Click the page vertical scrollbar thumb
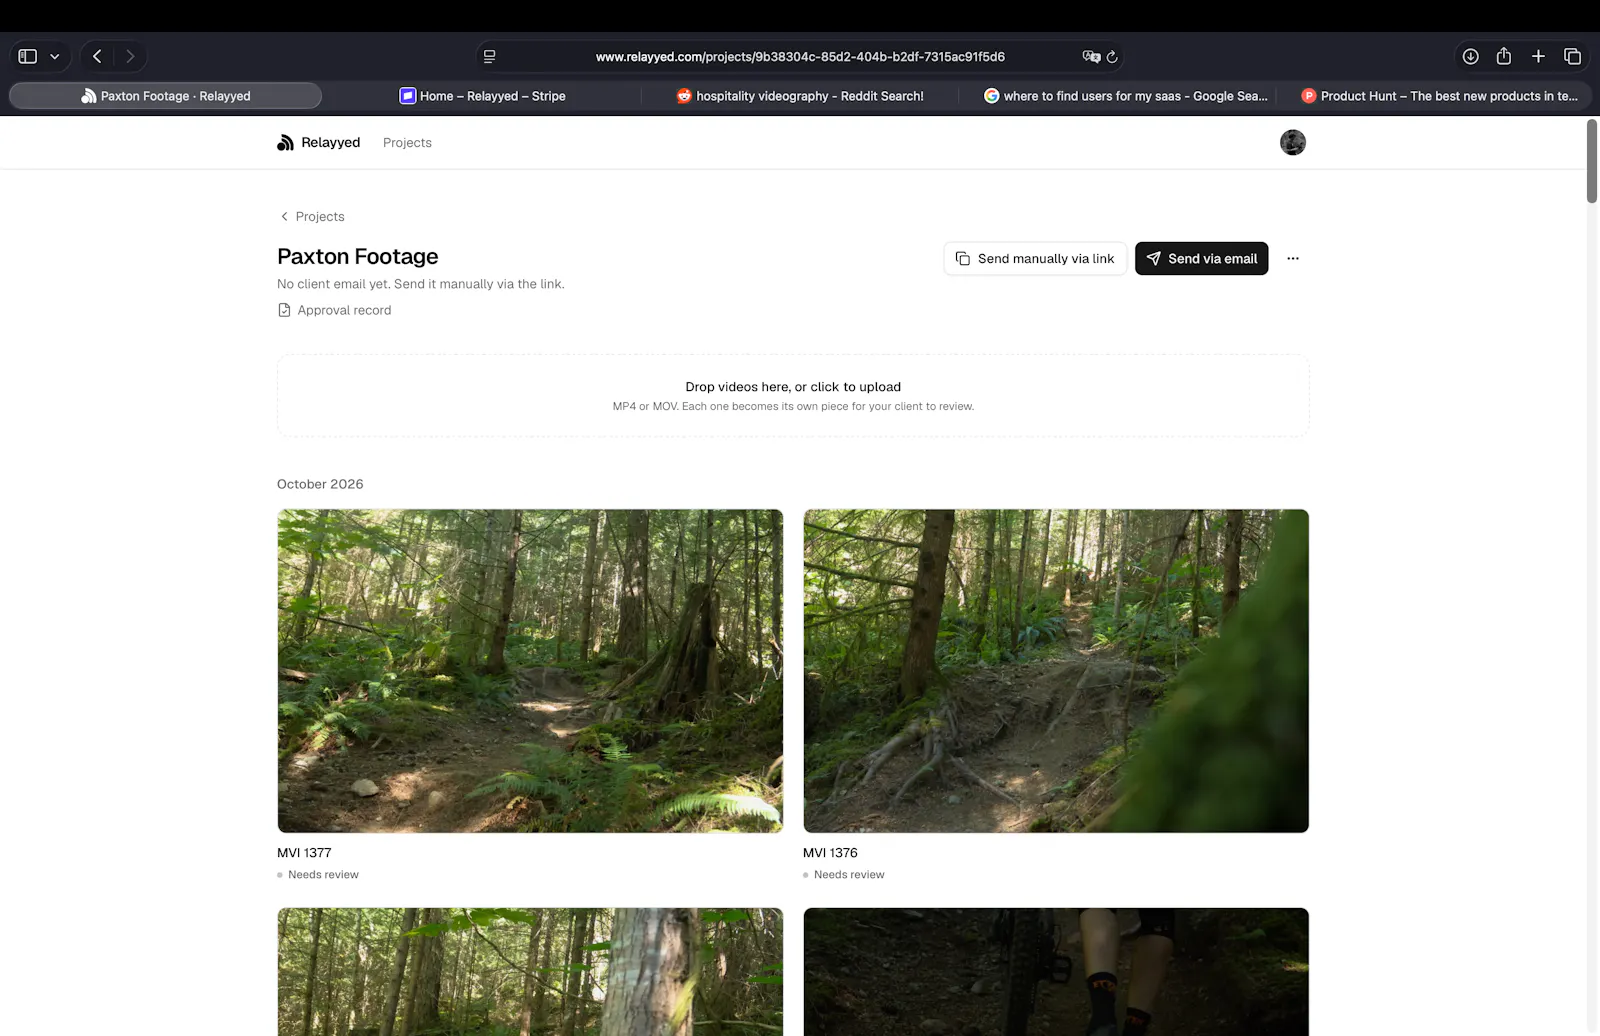 1592,161
